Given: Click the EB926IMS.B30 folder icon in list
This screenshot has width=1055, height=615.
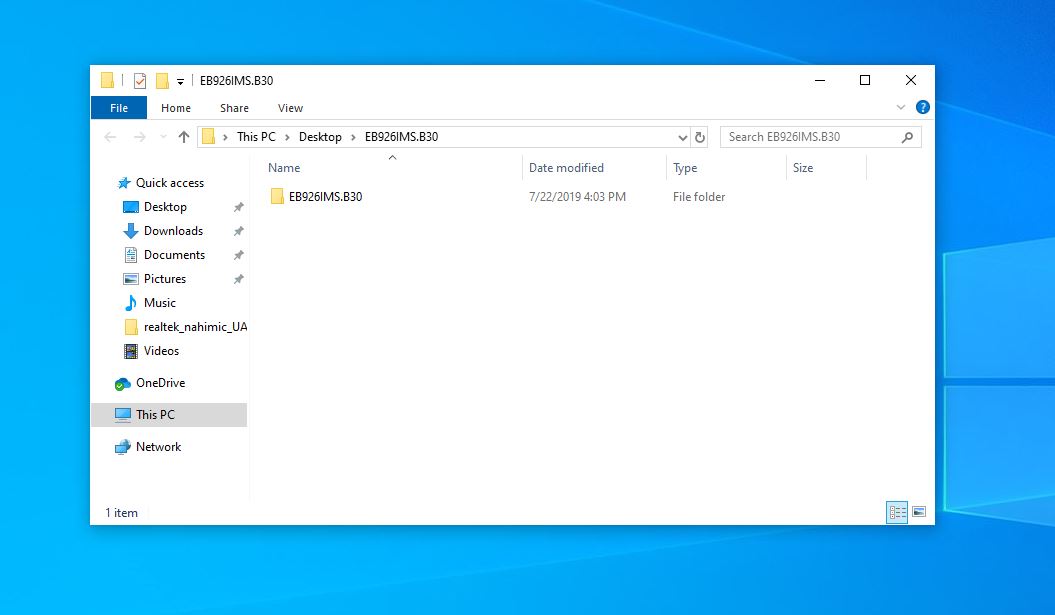Looking at the screenshot, I should (277, 196).
